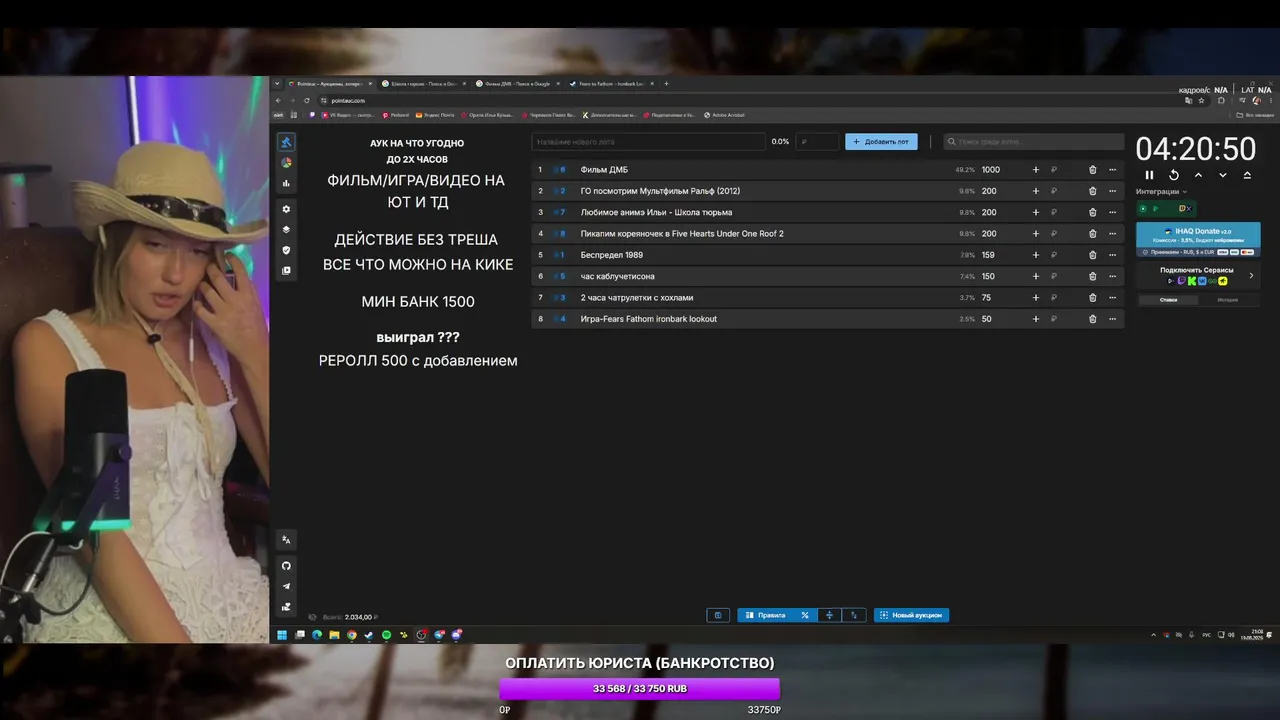Reload the browser page
Screen dimensions: 1280x720
(x=306, y=100)
